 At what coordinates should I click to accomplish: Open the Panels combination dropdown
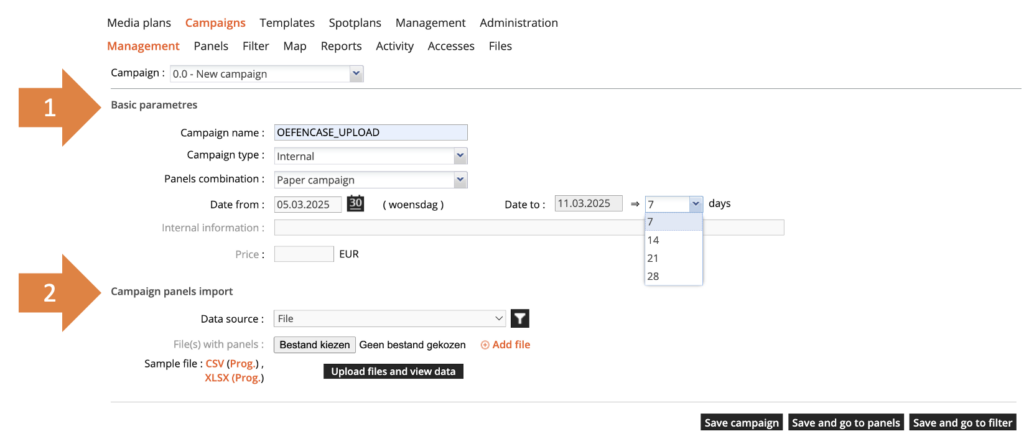pyautogui.click(x=460, y=180)
